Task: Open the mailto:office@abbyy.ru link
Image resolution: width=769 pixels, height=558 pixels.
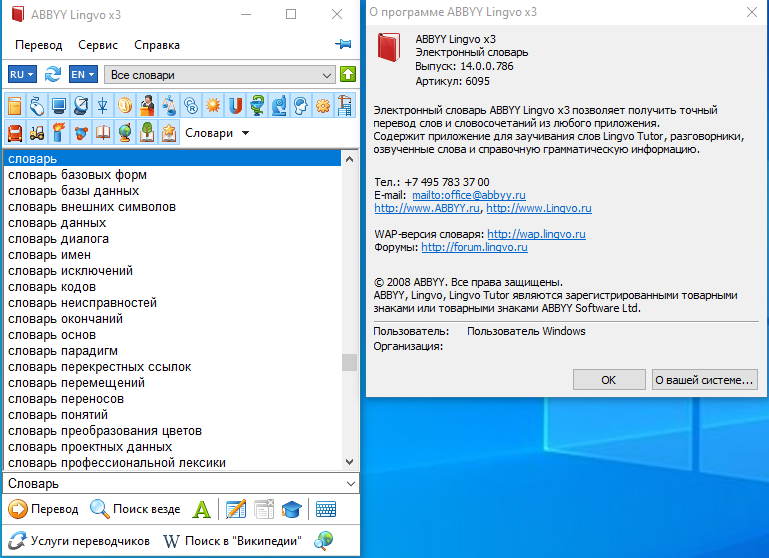Action: pyautogui.click(x=469, y=195)
